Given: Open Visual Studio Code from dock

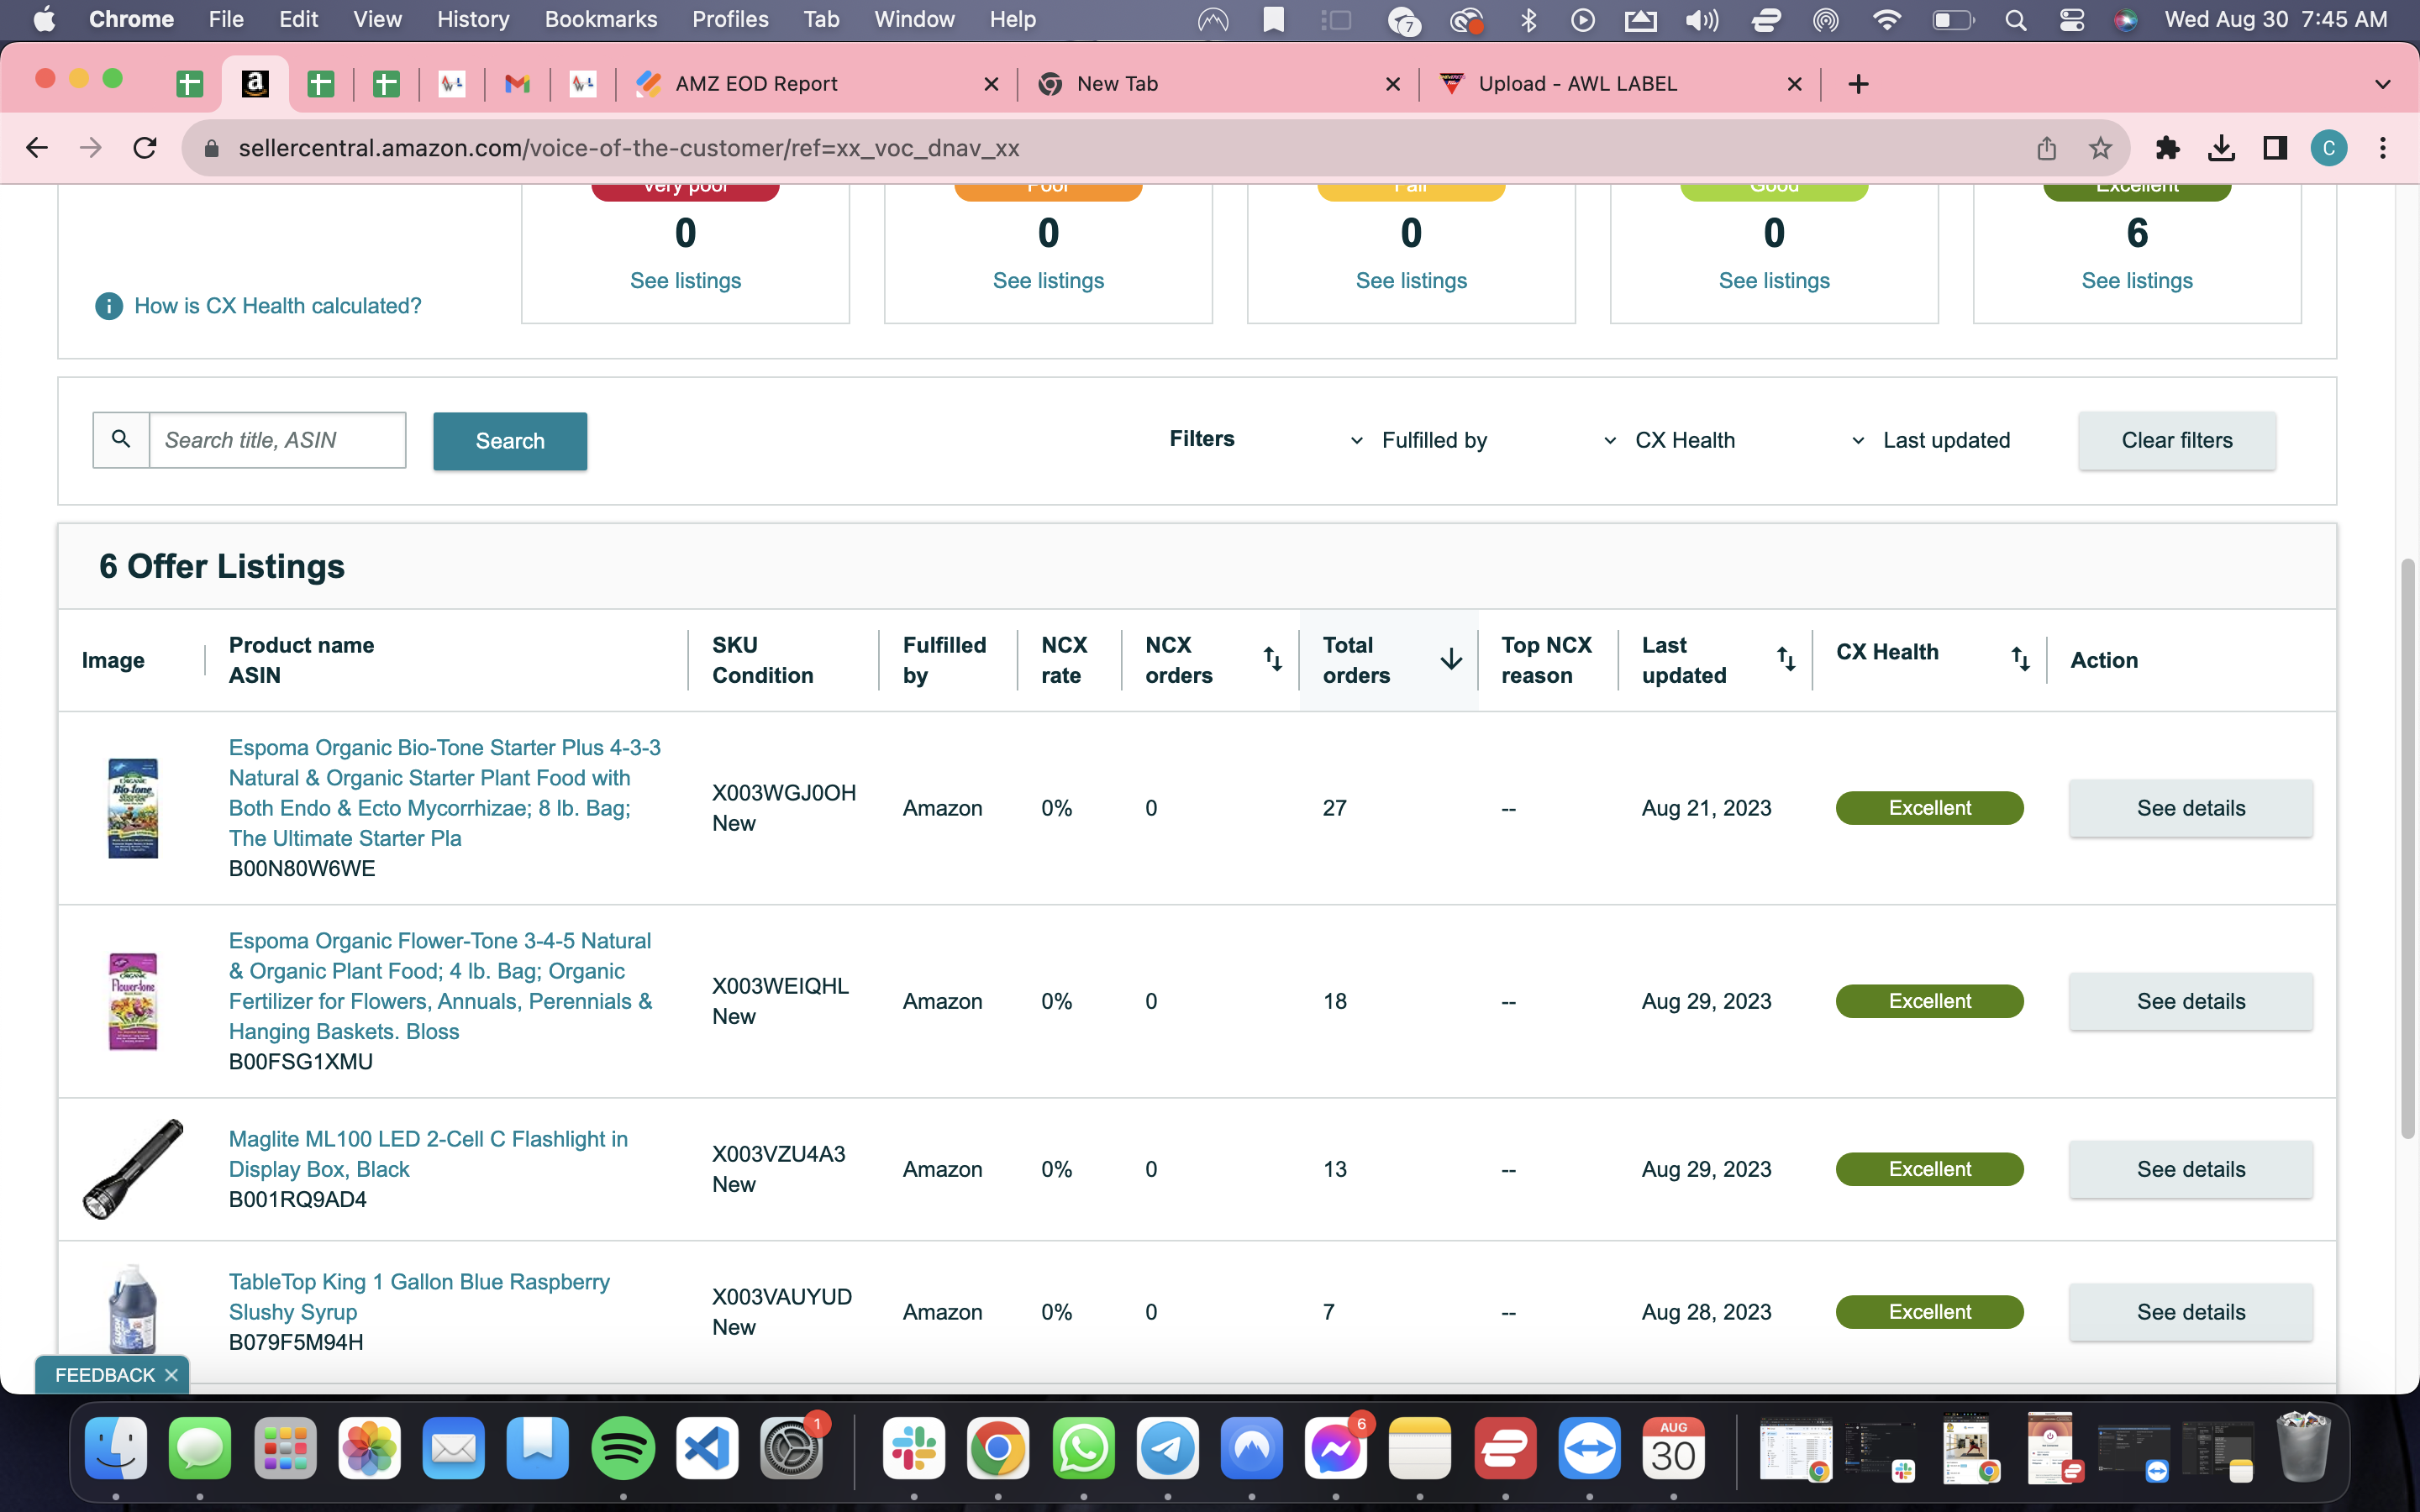Looking at the screenshot, I should pos(707,1448).
